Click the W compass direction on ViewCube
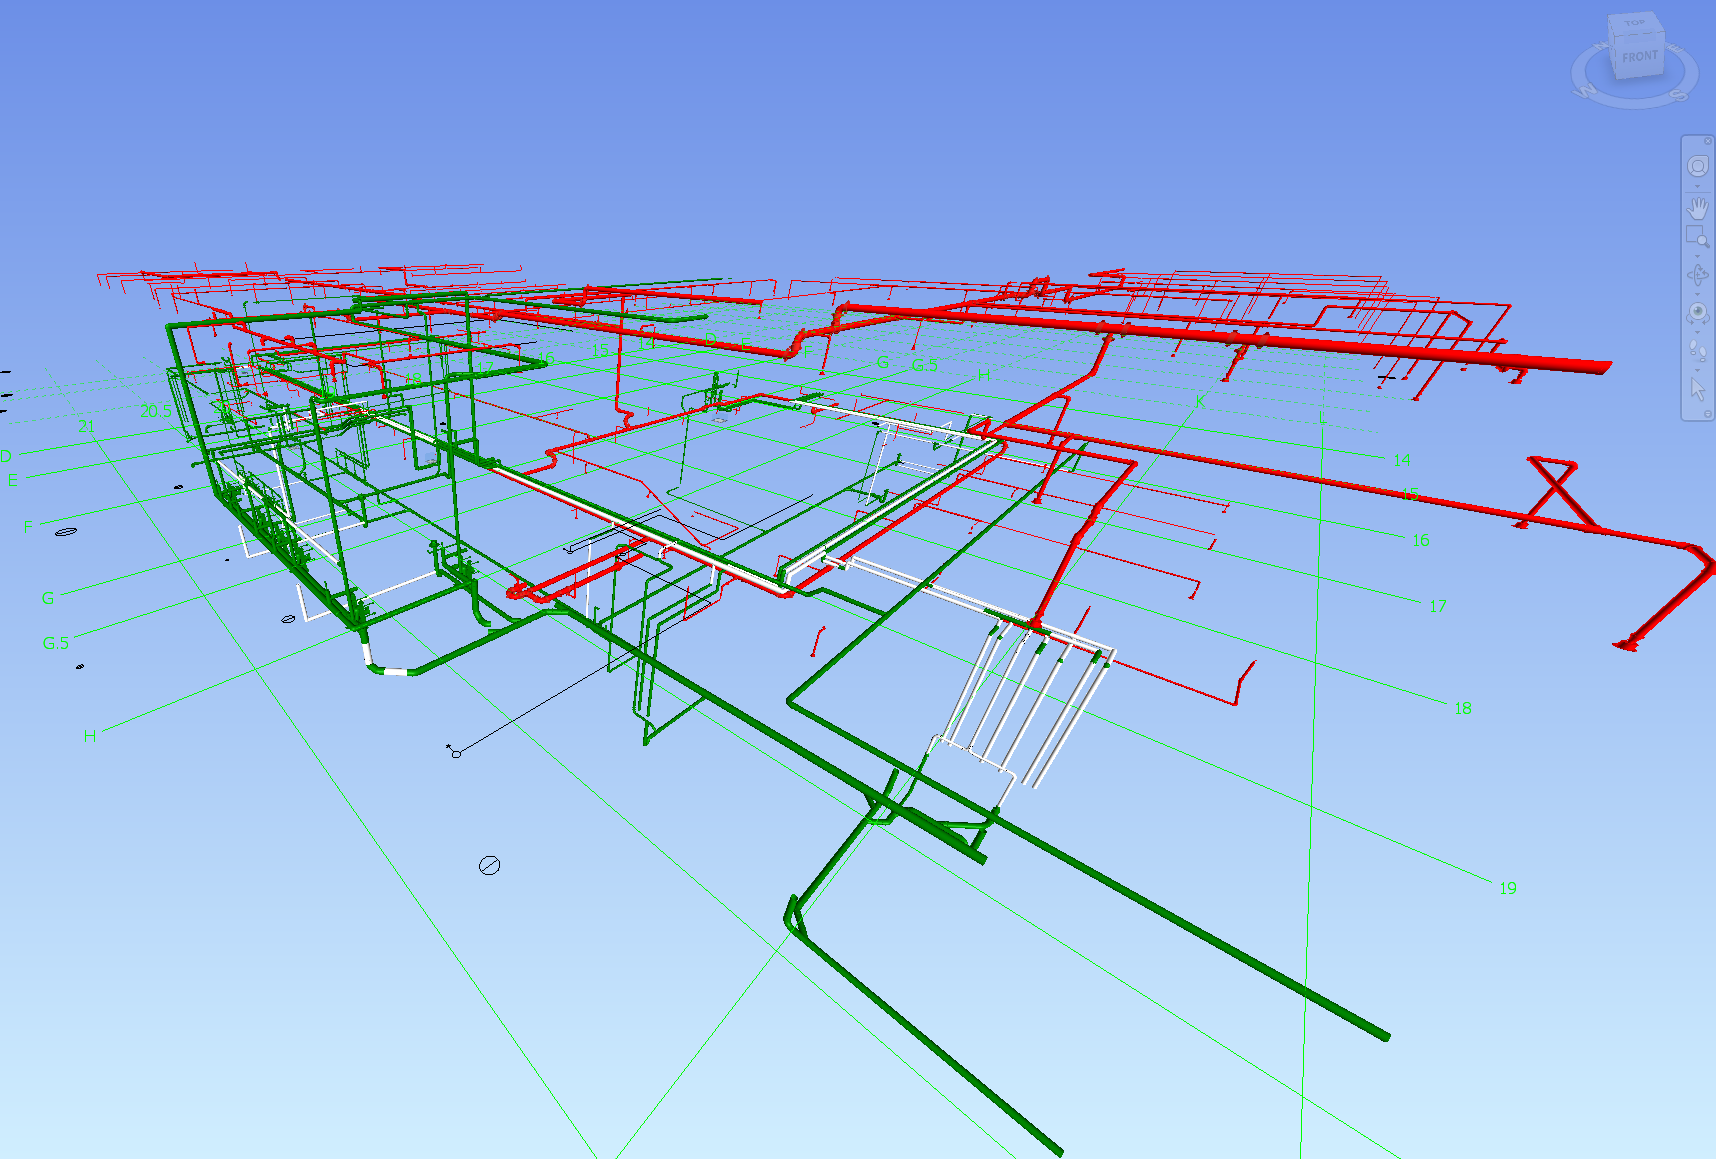The image size is (1716, 1159). 1586,91
